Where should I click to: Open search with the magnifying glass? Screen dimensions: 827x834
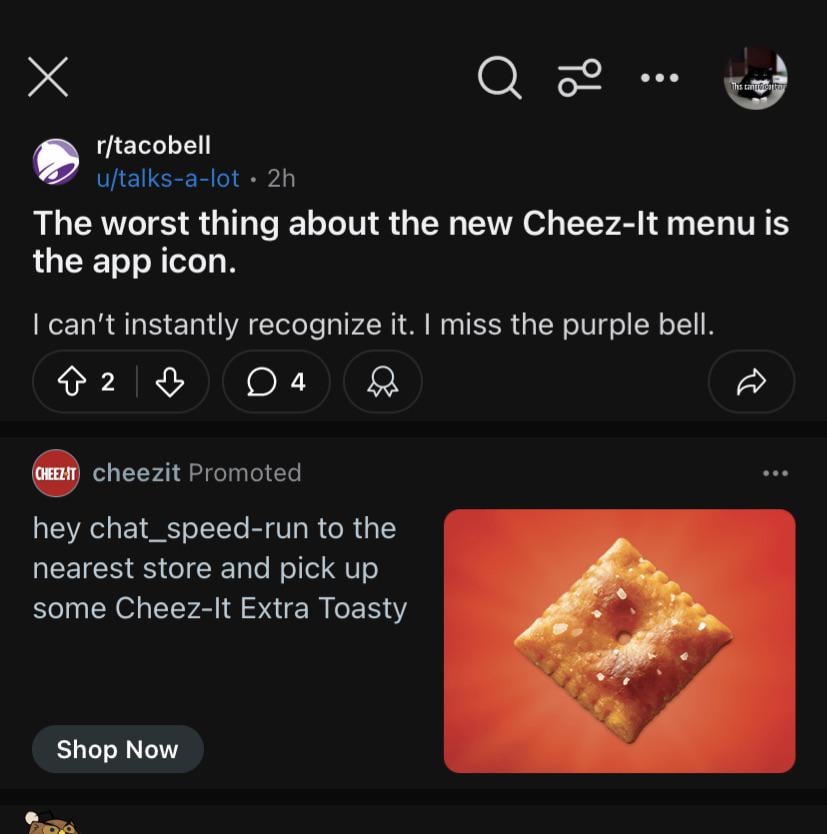(x=498, y=77)
